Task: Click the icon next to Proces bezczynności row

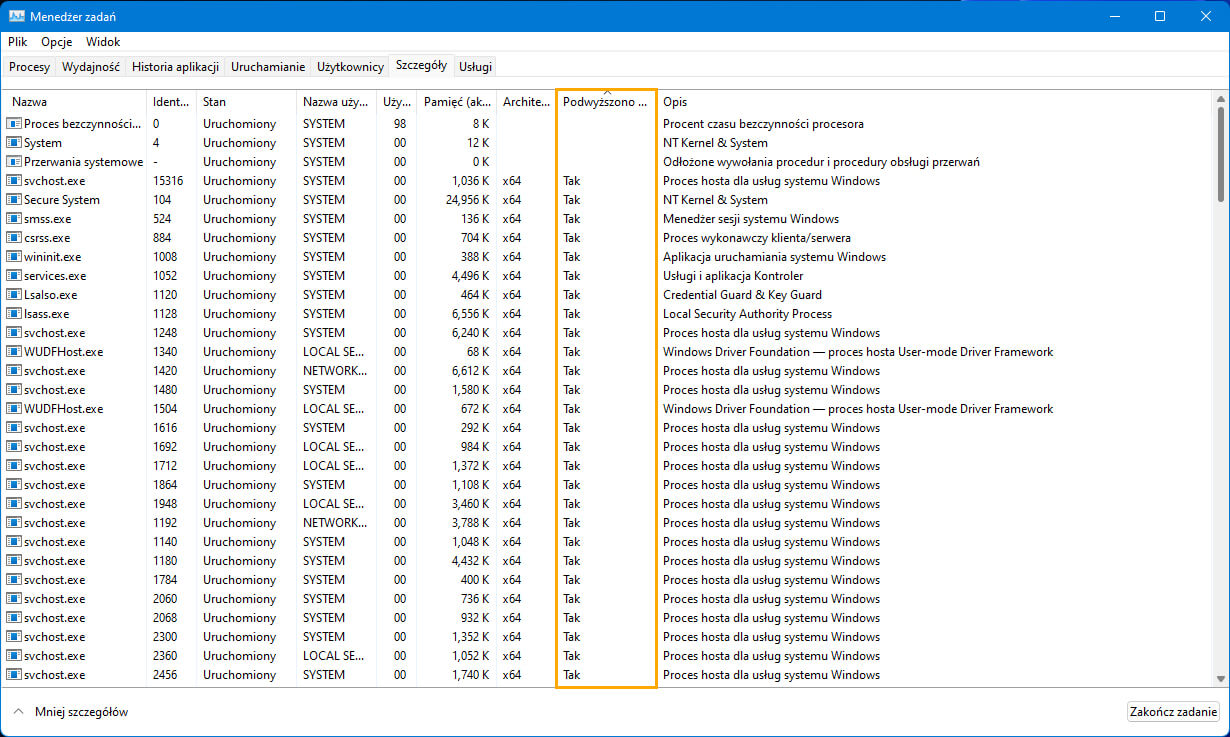Action: coord(14,124)
